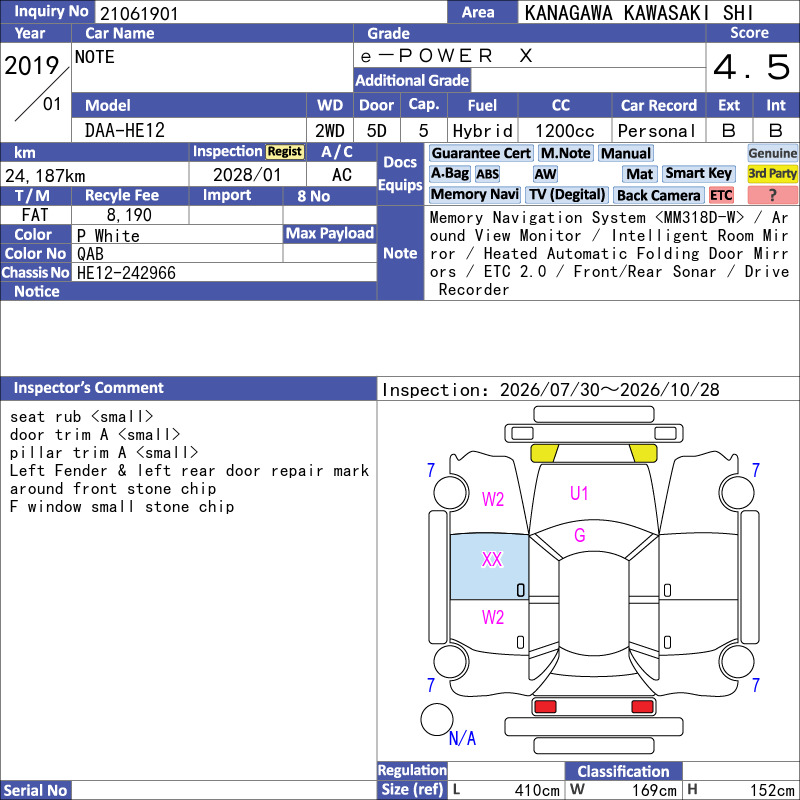Click the Inquiry No value 21061901

point(139,13)
